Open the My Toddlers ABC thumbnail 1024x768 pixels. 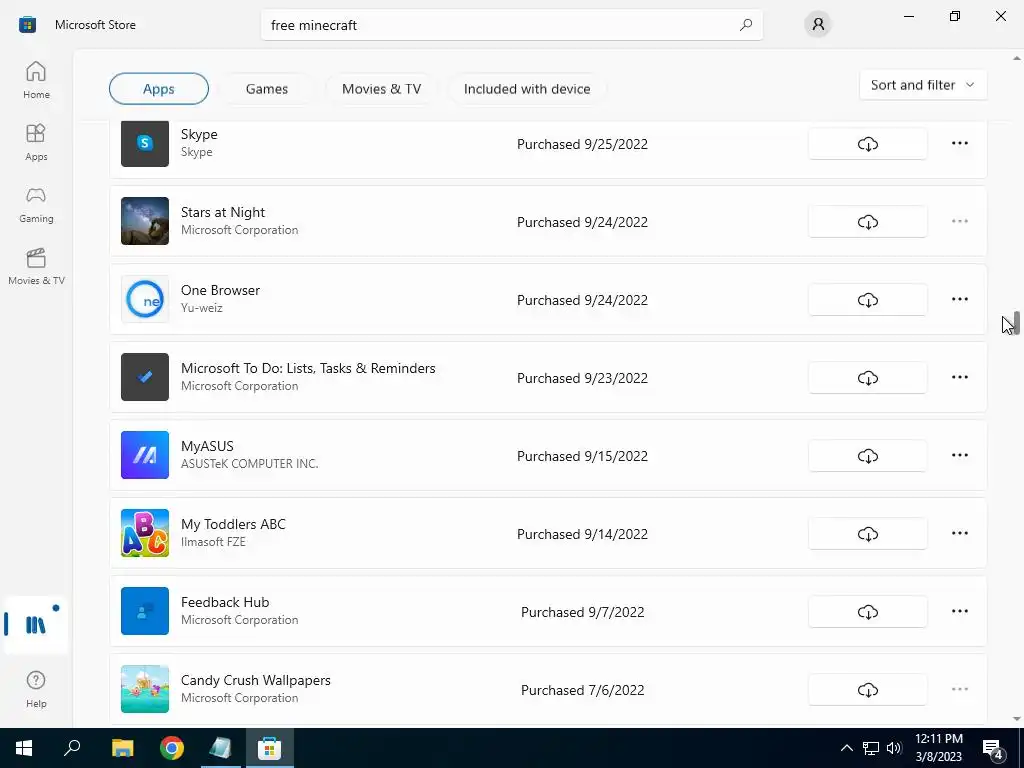click(x=145, y=533)
